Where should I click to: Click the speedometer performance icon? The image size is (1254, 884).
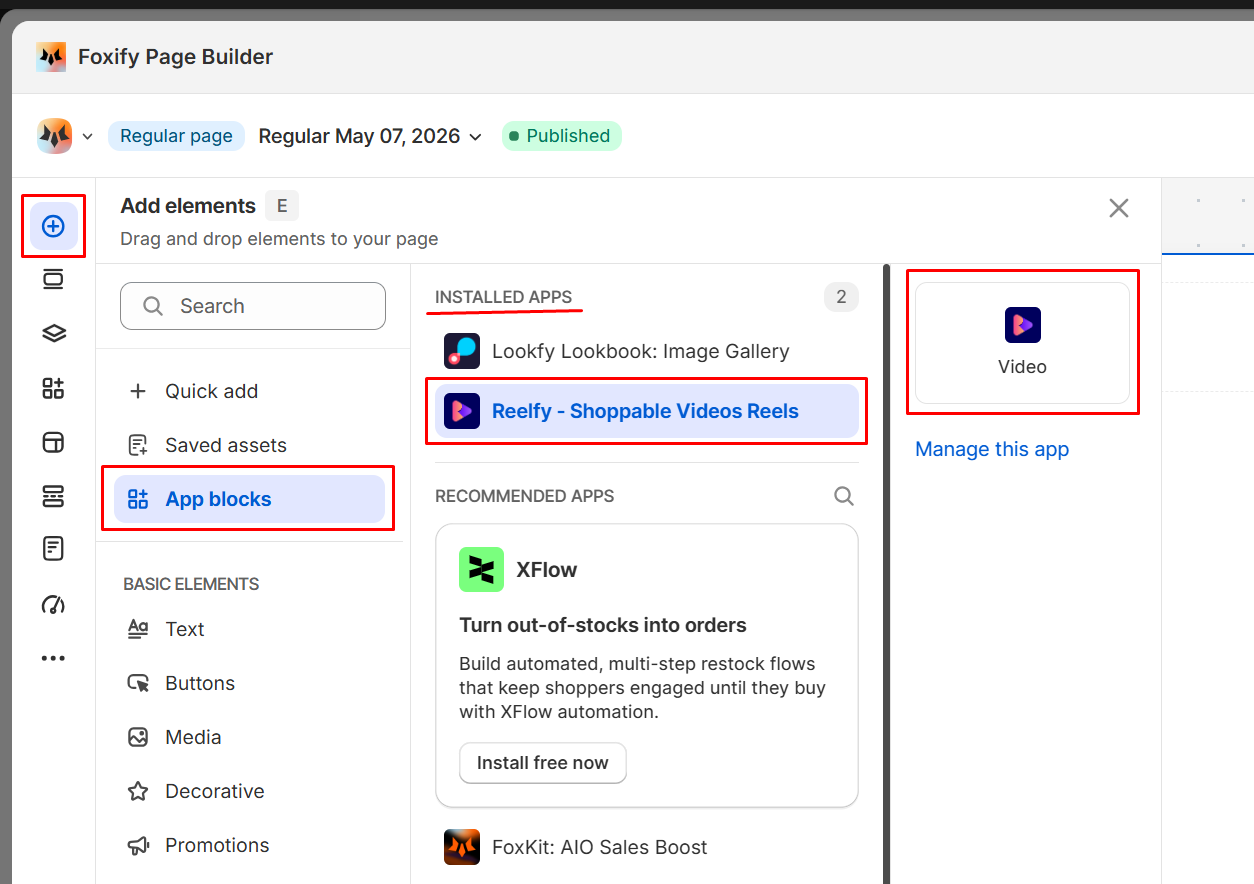click(x=53, y=604)
